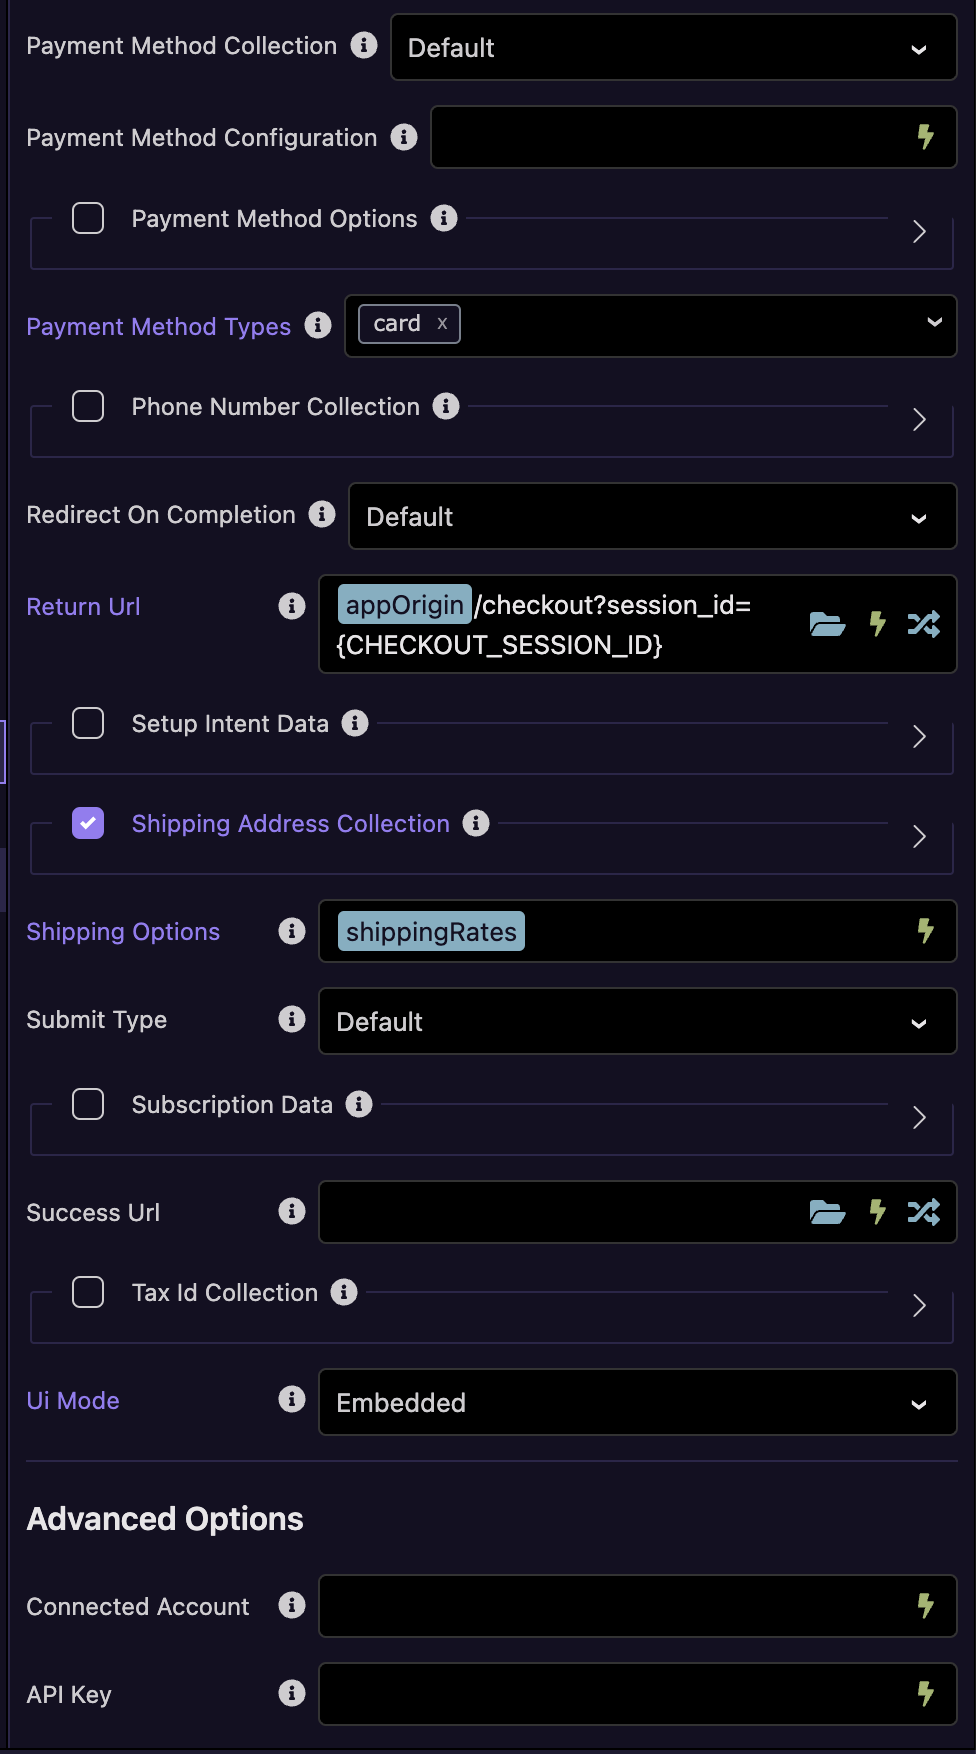Open the Ui Mode Embedded dropdown
Image resolution: width=976 pixels, height=1754 pixels.
pyautogui.click(x=638, y=1402)
